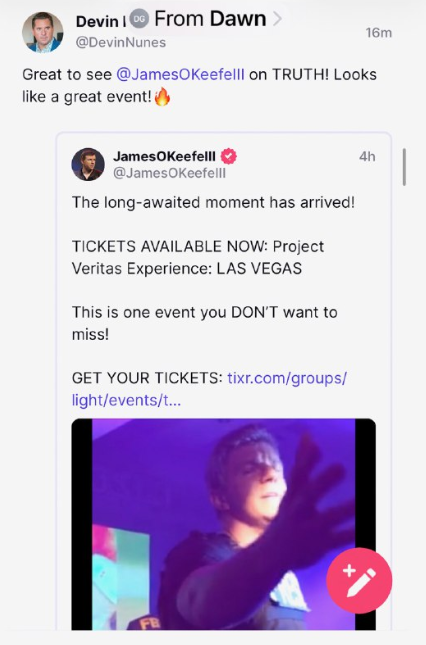
Task: Click the 4h quoted post timestamp
Action: click(x=367, y=156)
